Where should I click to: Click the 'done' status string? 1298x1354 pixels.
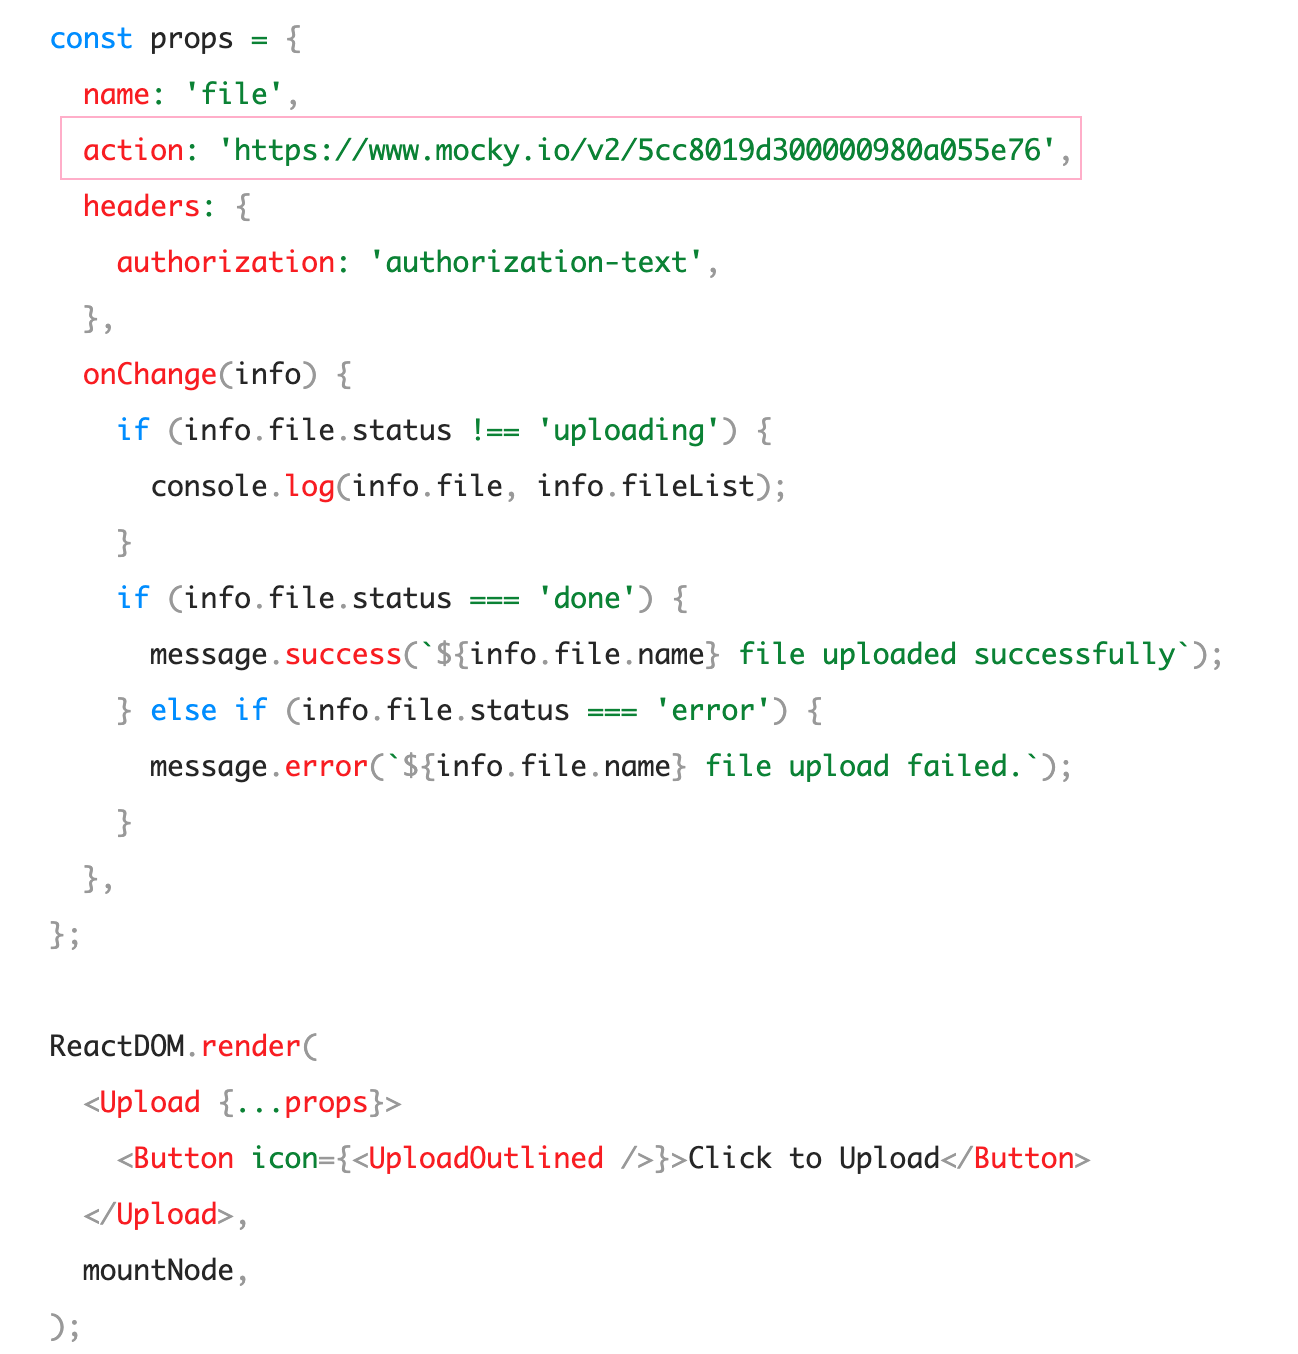[587, 598]
